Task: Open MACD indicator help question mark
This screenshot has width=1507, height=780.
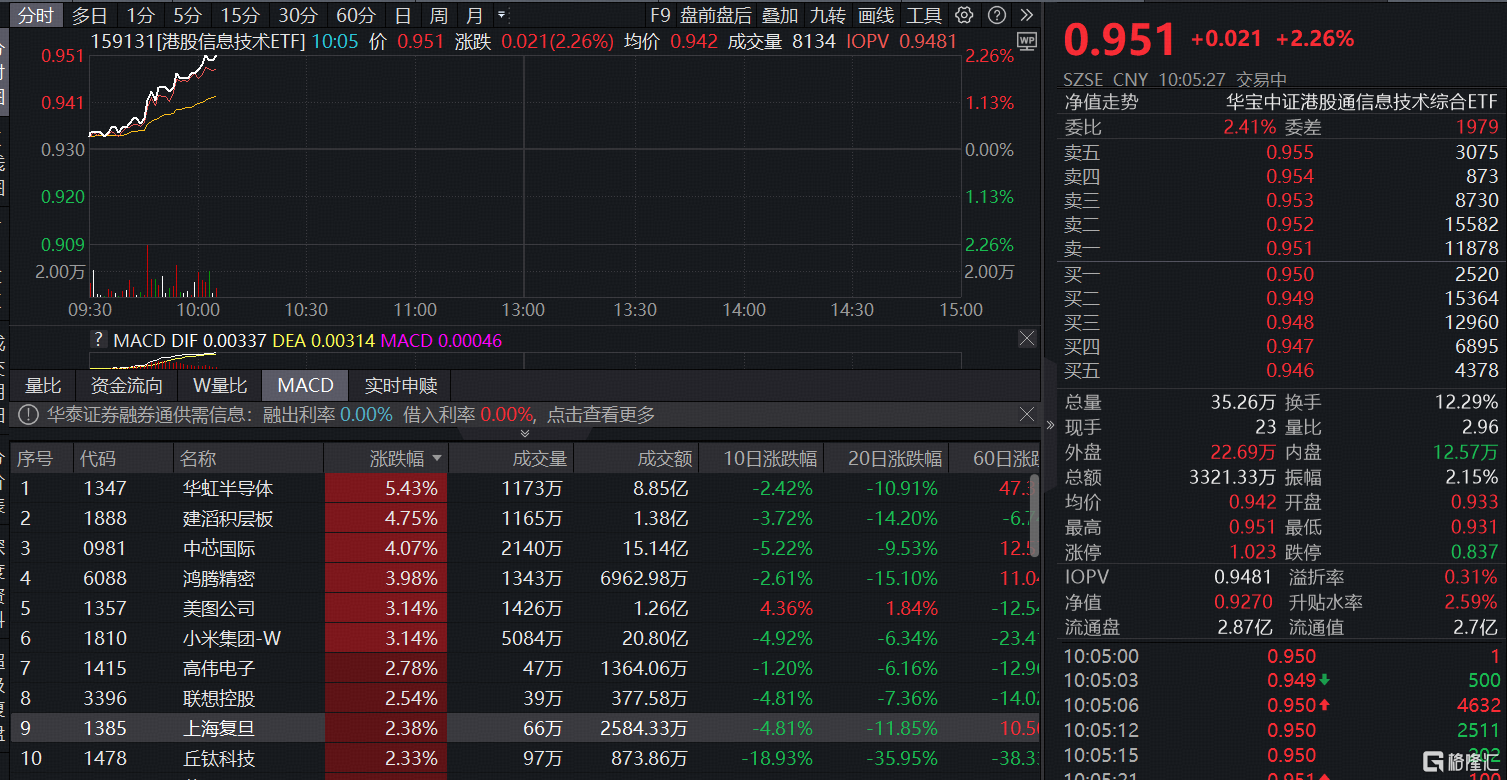Action: (x=98, y=340)
